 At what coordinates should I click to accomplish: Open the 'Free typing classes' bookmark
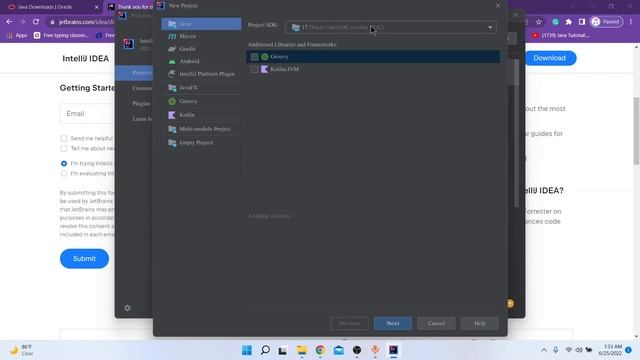61,36
